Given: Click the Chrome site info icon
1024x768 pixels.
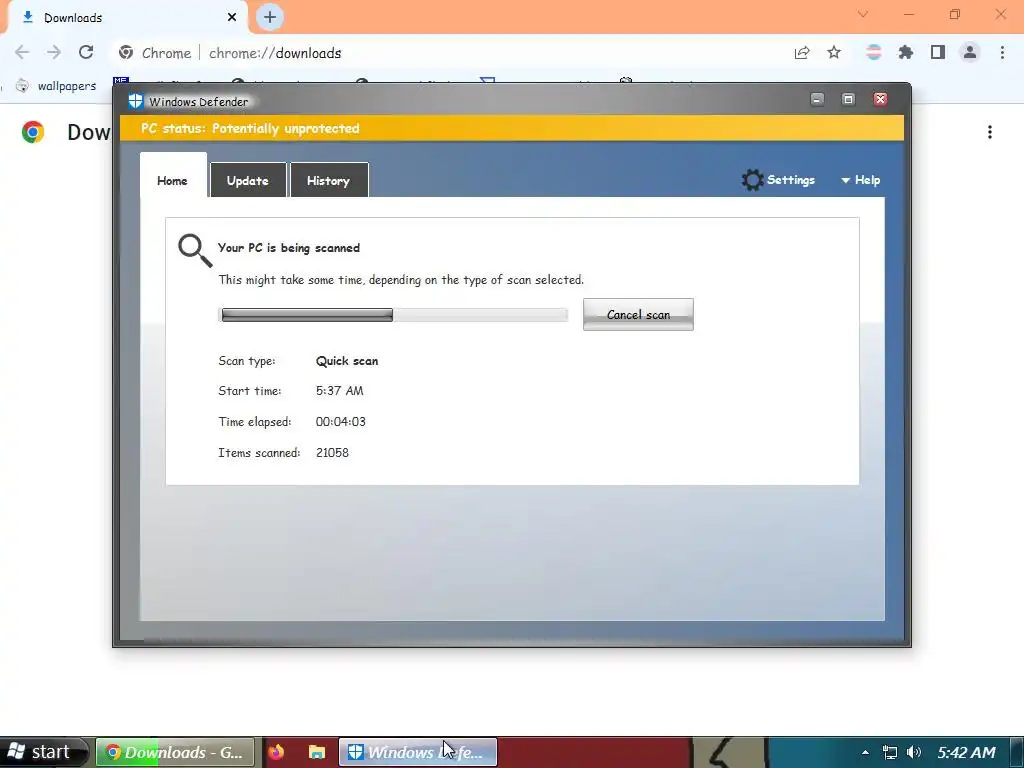Looking at the screenshot, I should [126, 53].
